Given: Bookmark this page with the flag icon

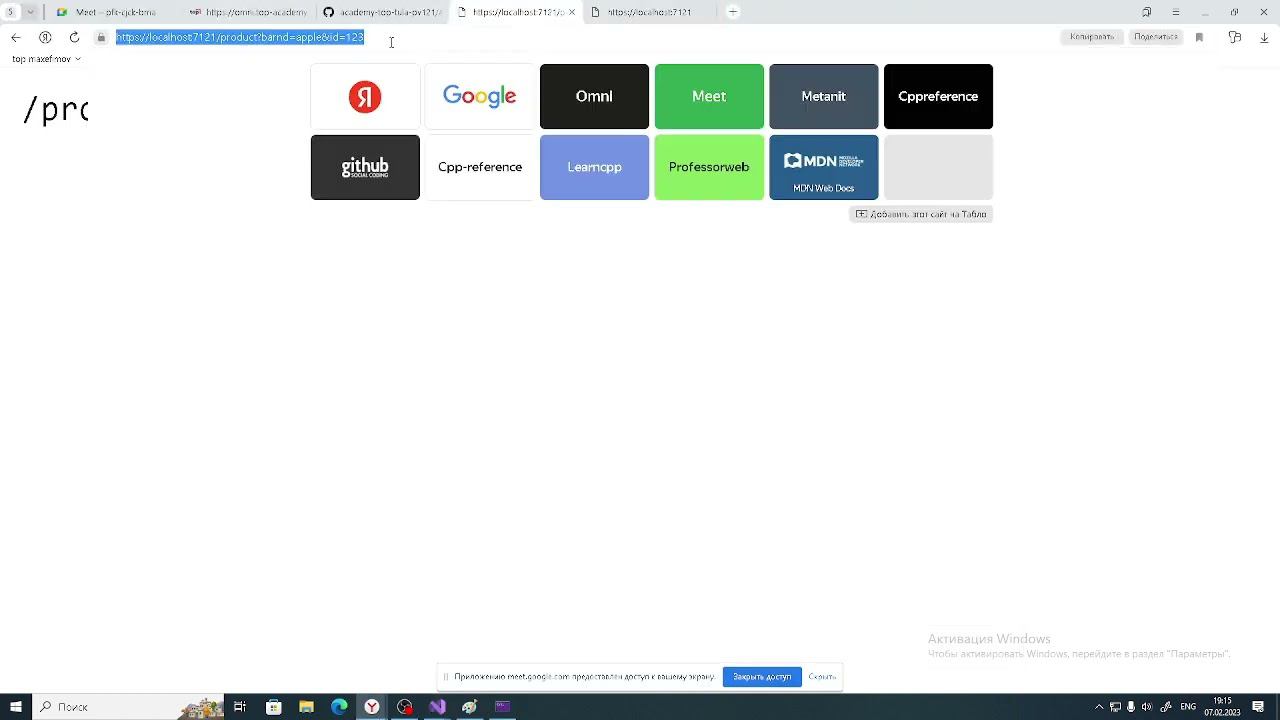Looking at the screenshot, I should 1199,37.
